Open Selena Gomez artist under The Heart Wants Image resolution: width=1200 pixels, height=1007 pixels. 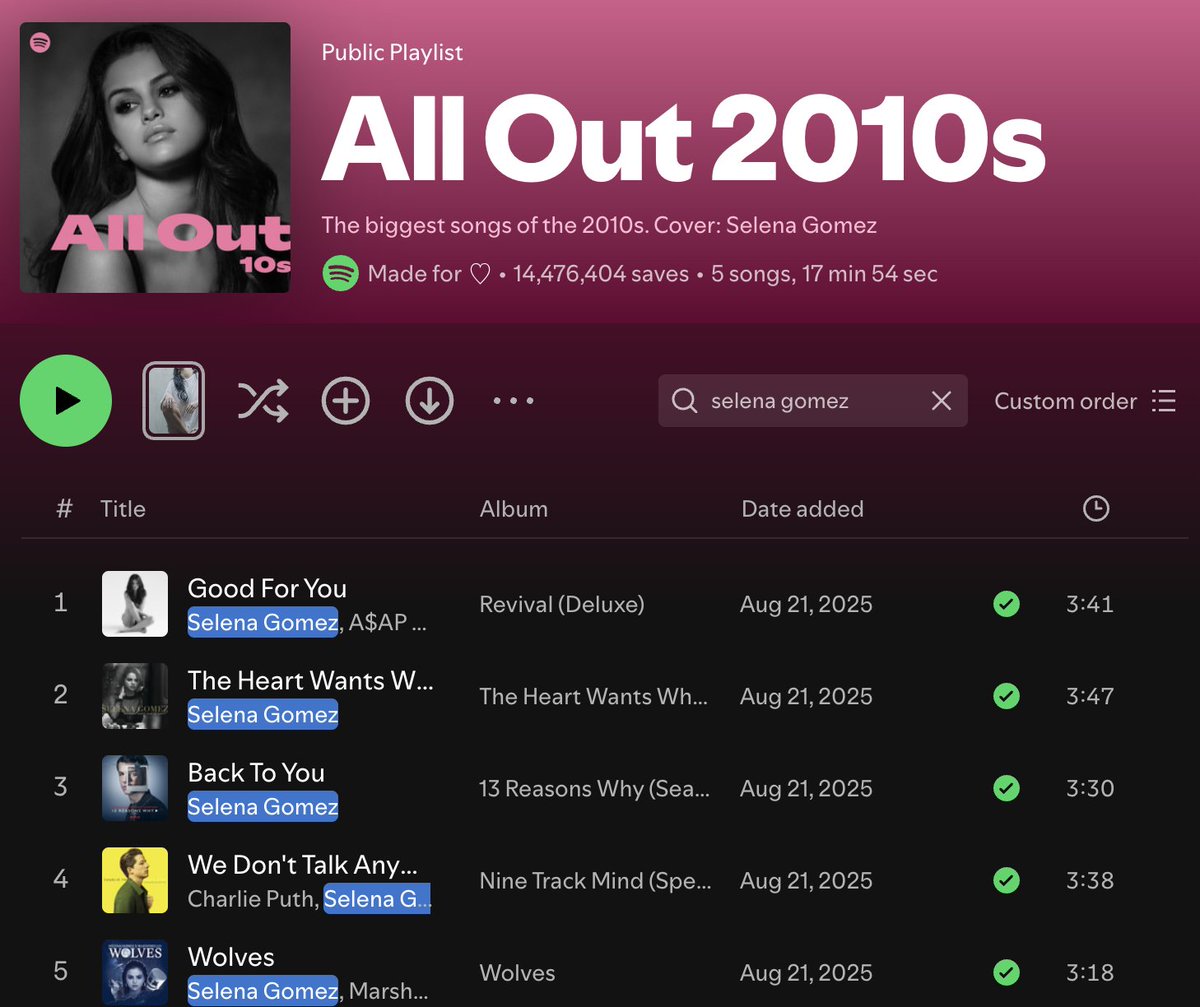coord(263,715)
